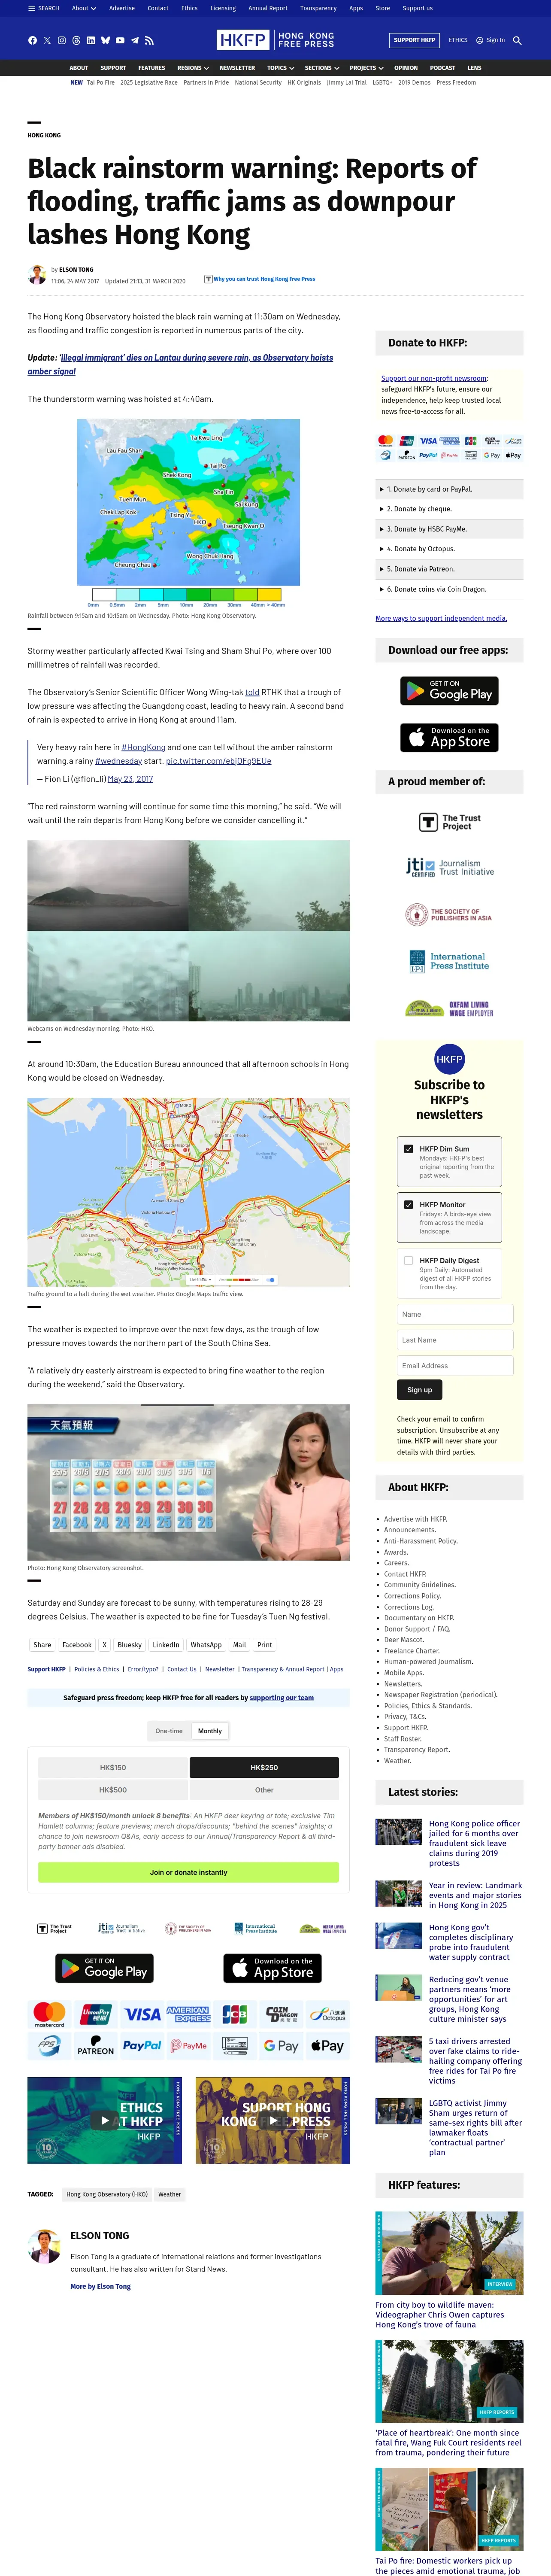Open HKFP Facebook page icon in header
This screenshot has width=551, height=2576.
click(x=32, y=41)
